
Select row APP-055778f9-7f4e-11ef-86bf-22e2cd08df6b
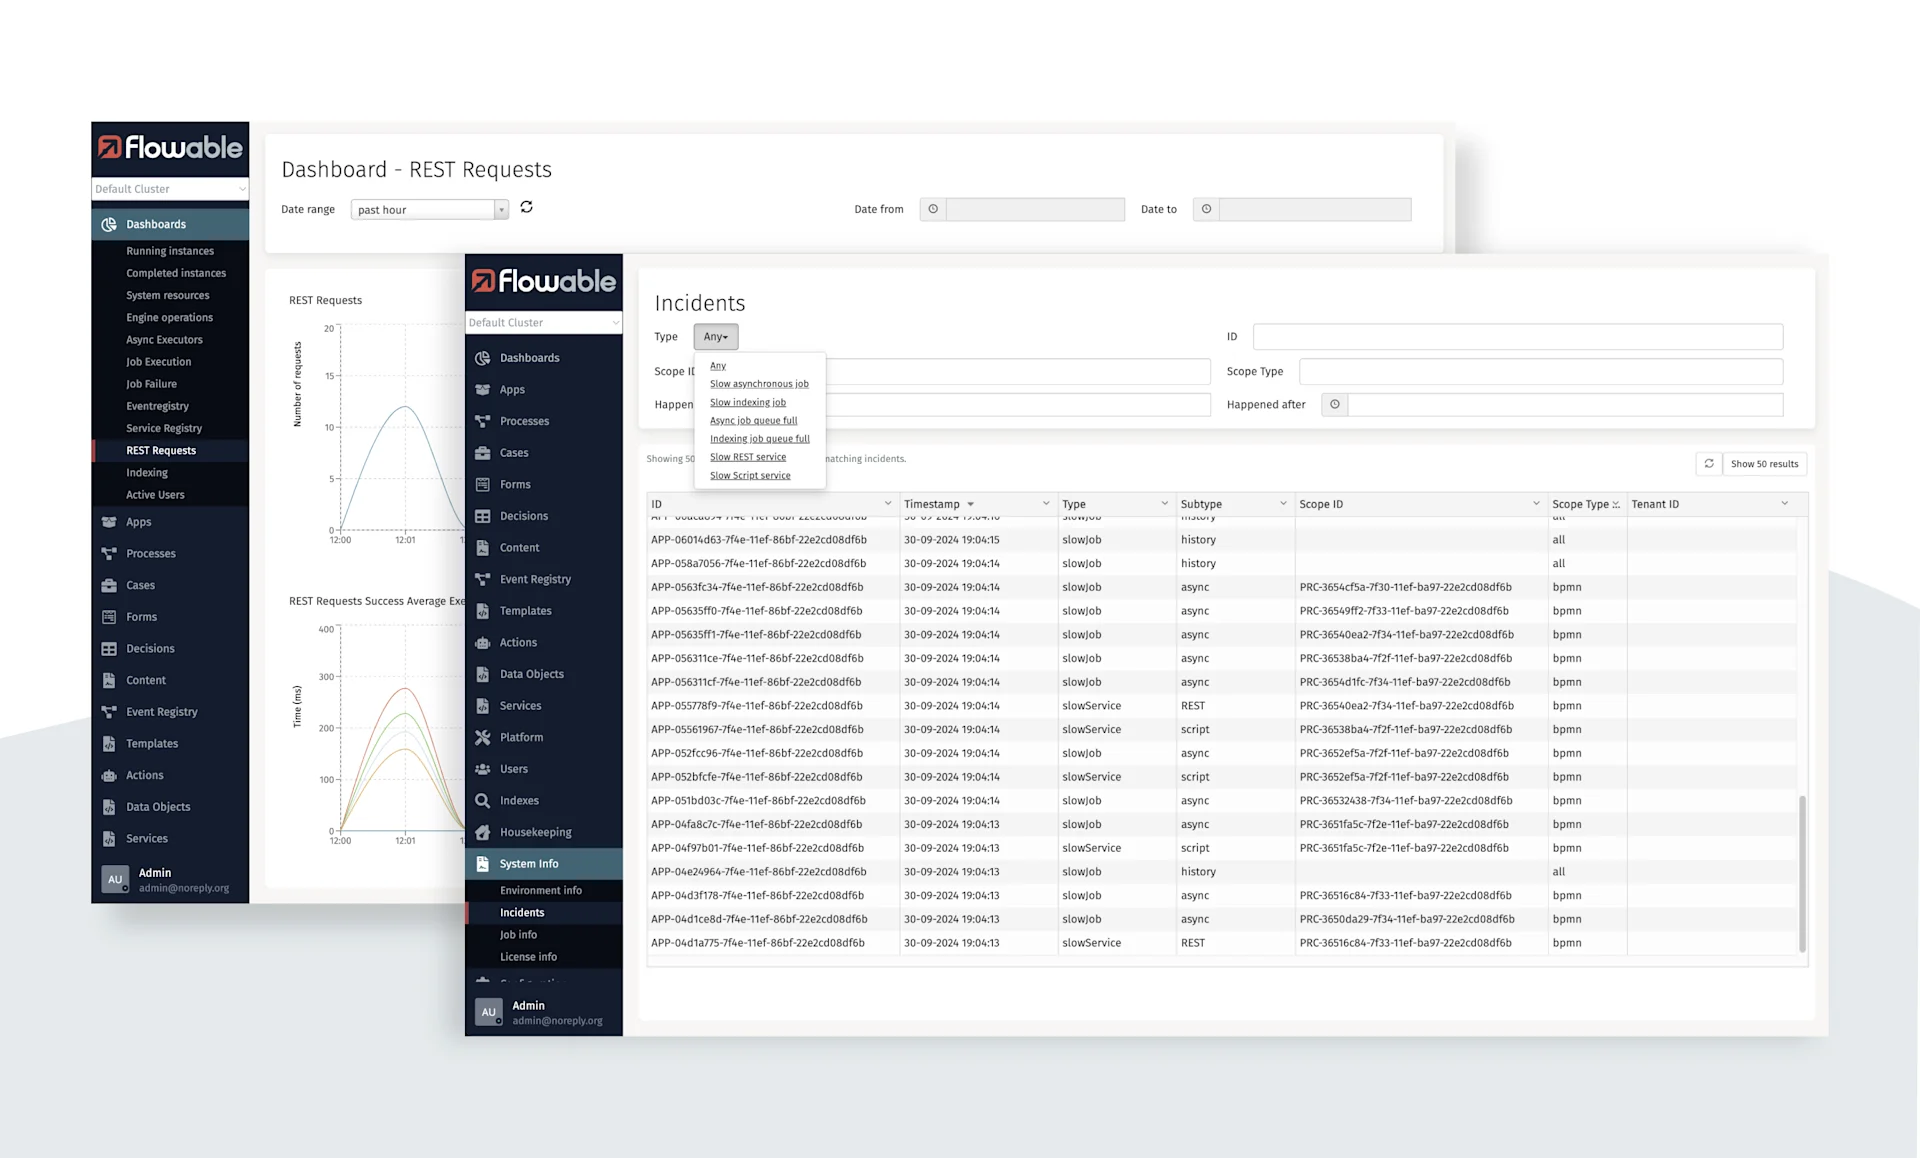pyautogui.click(x=1222, y=706)
